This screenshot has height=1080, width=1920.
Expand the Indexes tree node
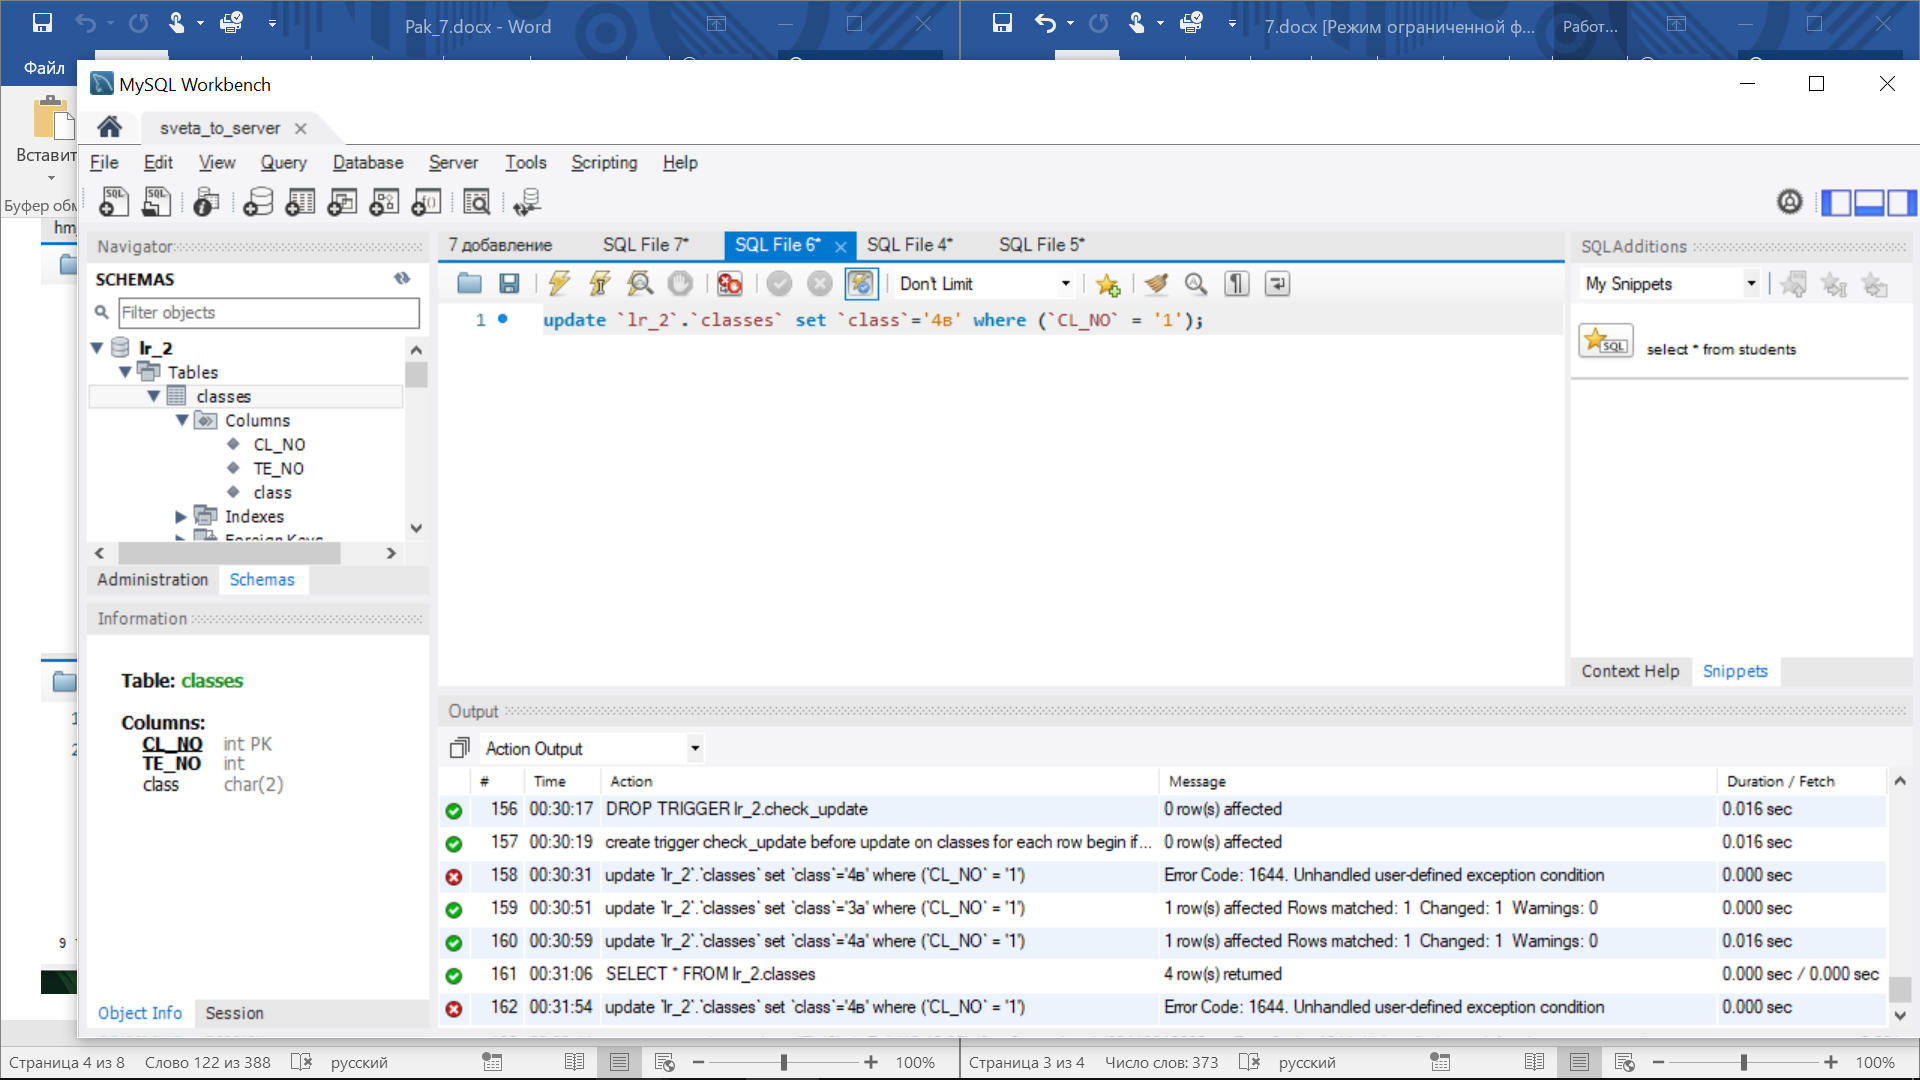click(x=181, y=517)
